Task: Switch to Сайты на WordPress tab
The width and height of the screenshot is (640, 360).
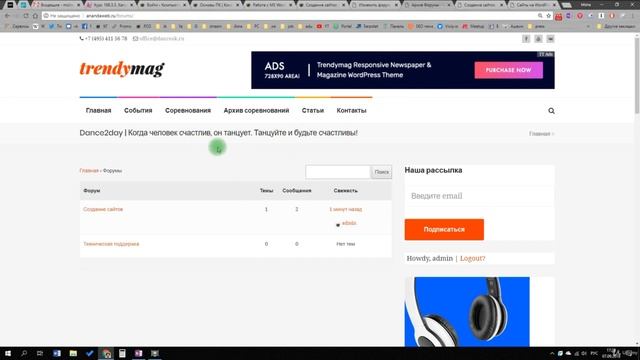Action: (x=533, y=5)
